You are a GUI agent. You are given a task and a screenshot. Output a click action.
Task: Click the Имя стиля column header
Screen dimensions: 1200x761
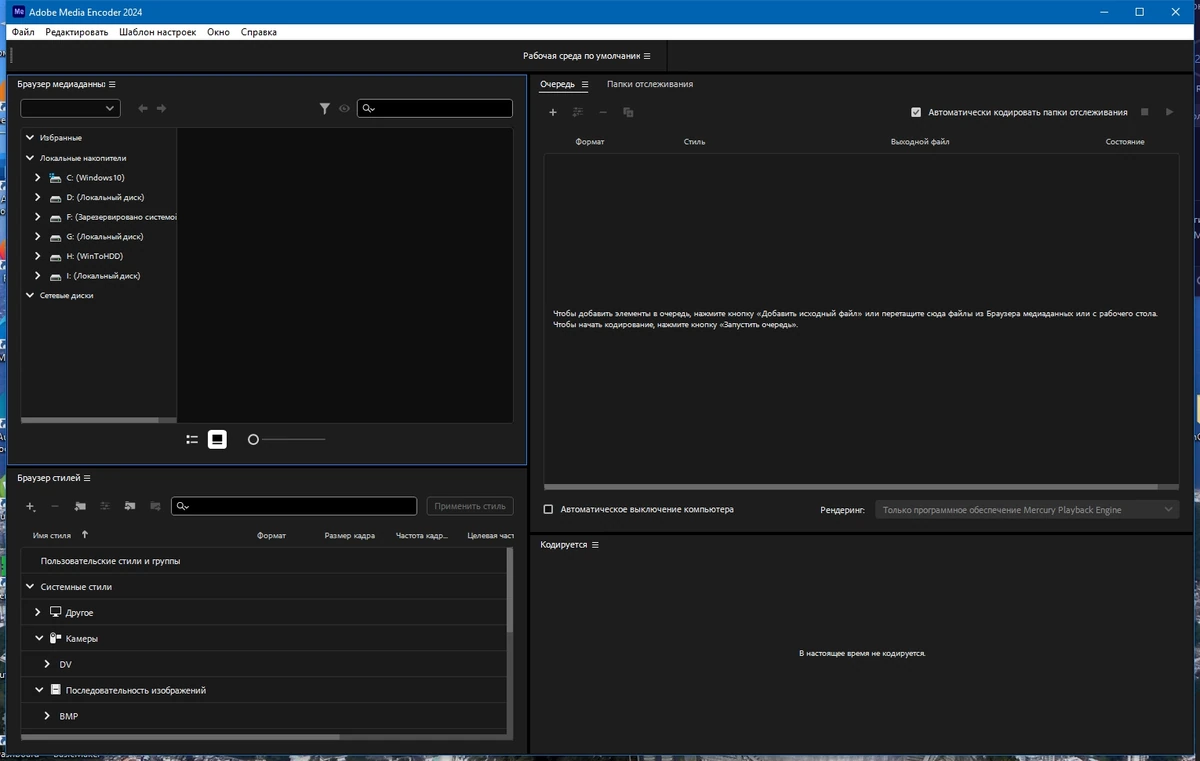click(53, 536)
